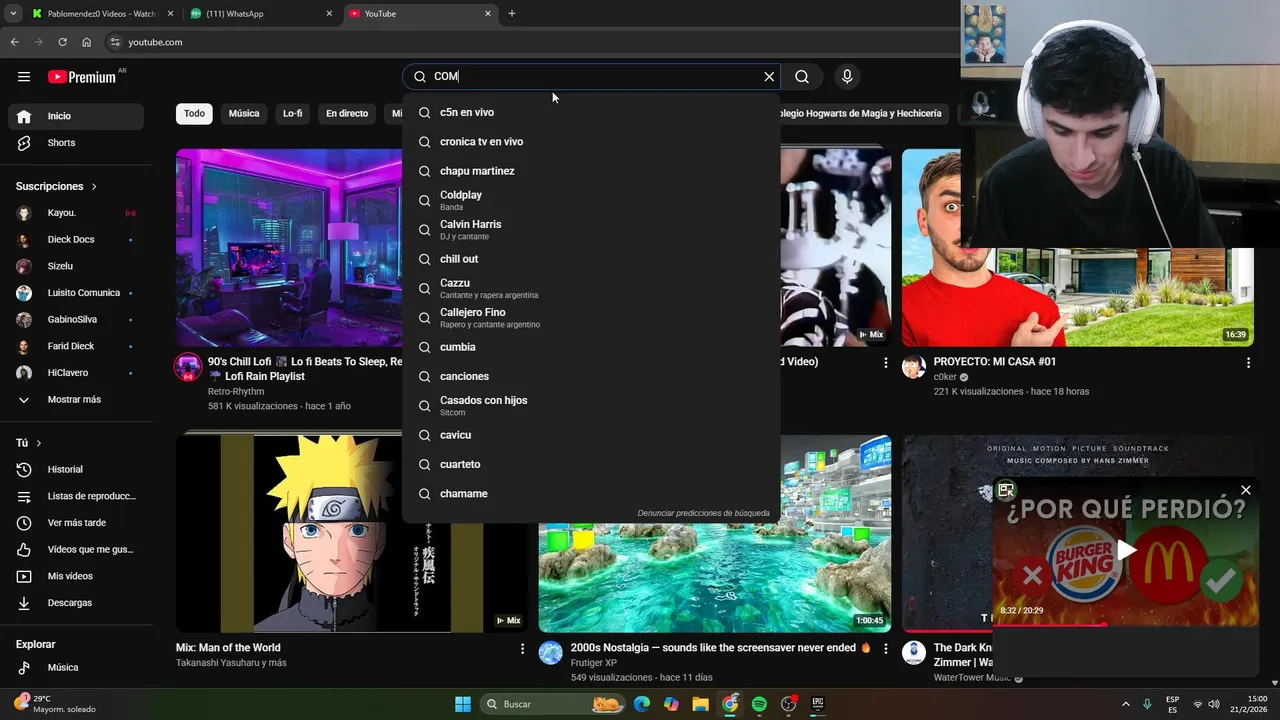Image resolution: width=1280 pixels, height=720 pixels.
Task: Choose the Callejero Fino suggestion
Action: coord(591,318)
